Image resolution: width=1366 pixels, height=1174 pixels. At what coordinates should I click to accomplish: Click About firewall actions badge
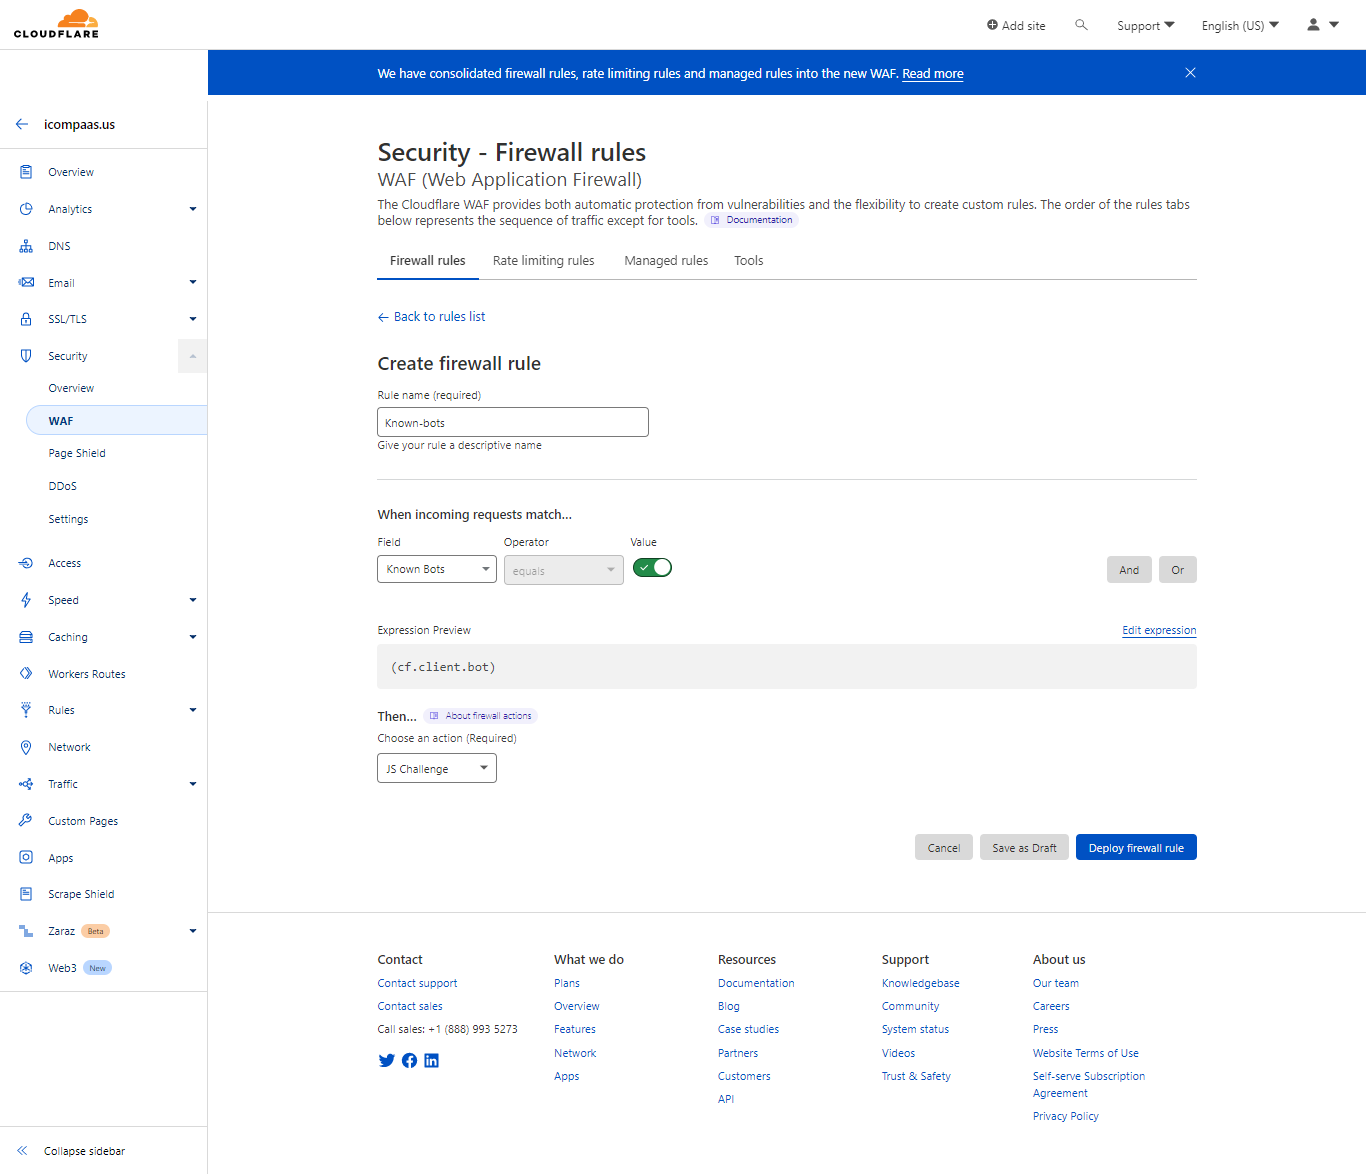pos(481,716)
